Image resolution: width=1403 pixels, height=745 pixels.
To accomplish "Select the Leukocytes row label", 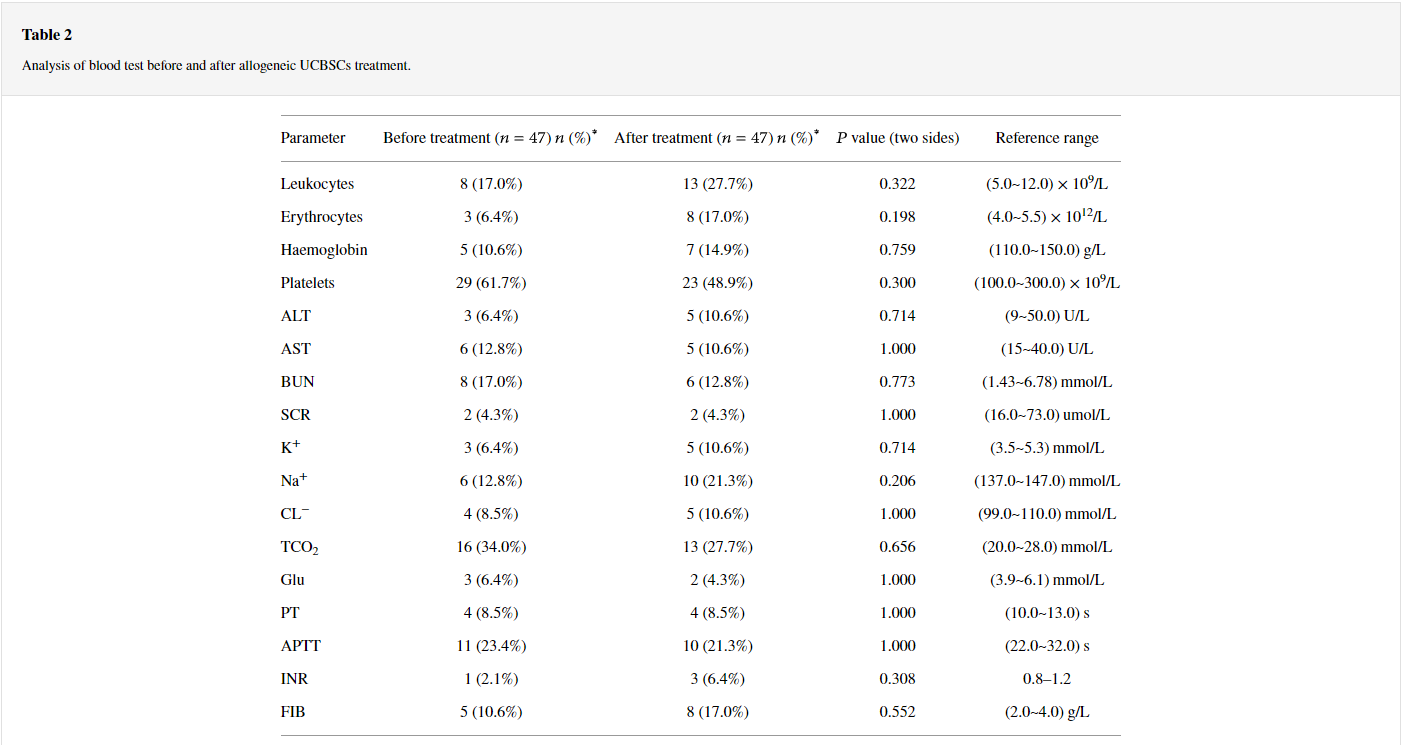I will point(317,184).
